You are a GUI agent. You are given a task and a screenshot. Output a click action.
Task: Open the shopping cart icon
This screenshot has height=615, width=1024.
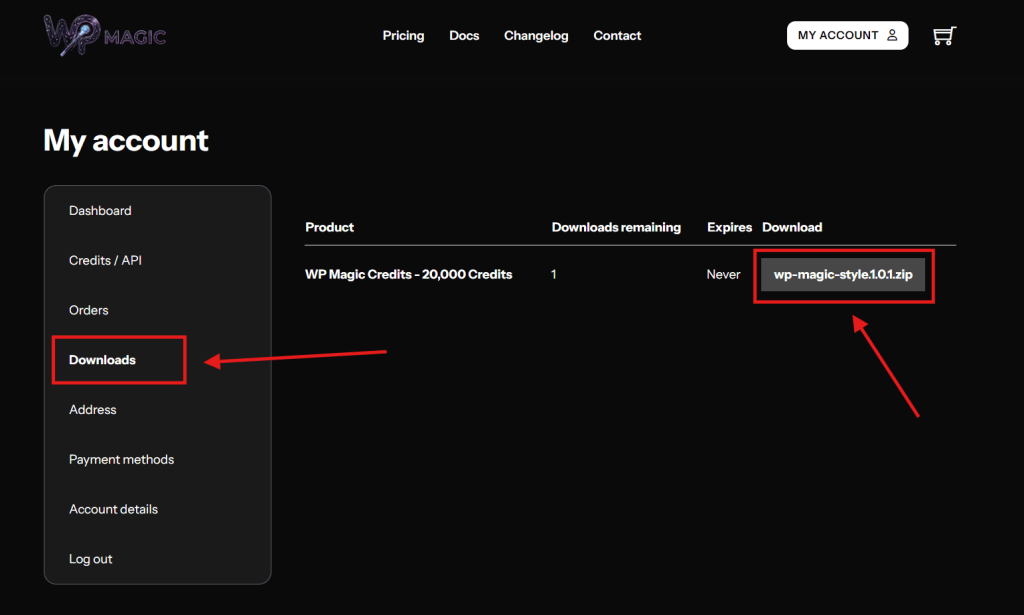pos(943,36)
